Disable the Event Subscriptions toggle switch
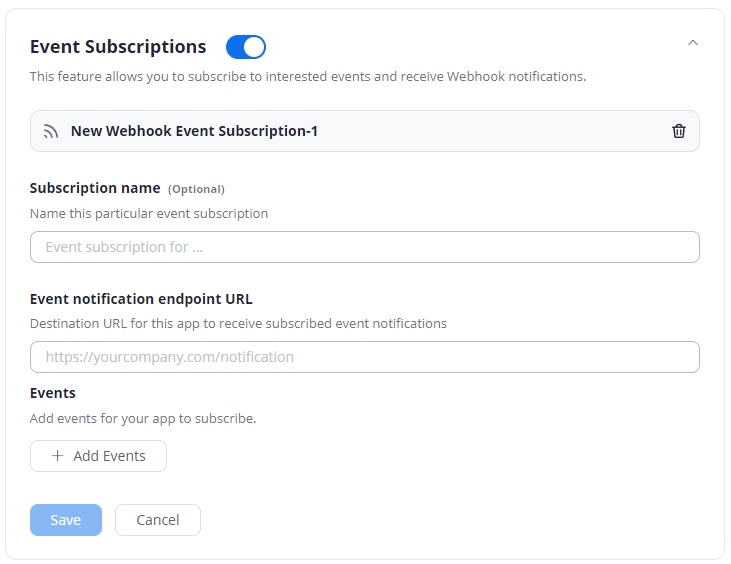 [x=246, y=47]
